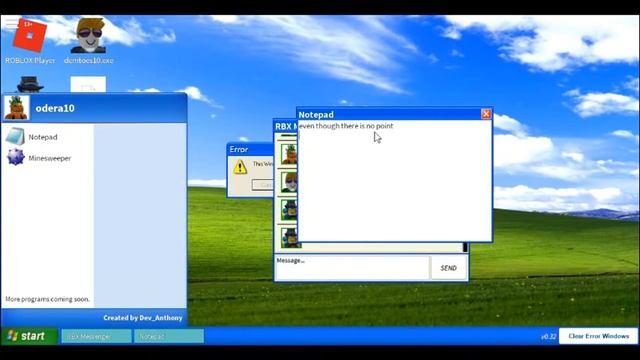Close the Notepad window
Image resolution: width=640 pixels, height=360 pixels.
click(486, 114)
